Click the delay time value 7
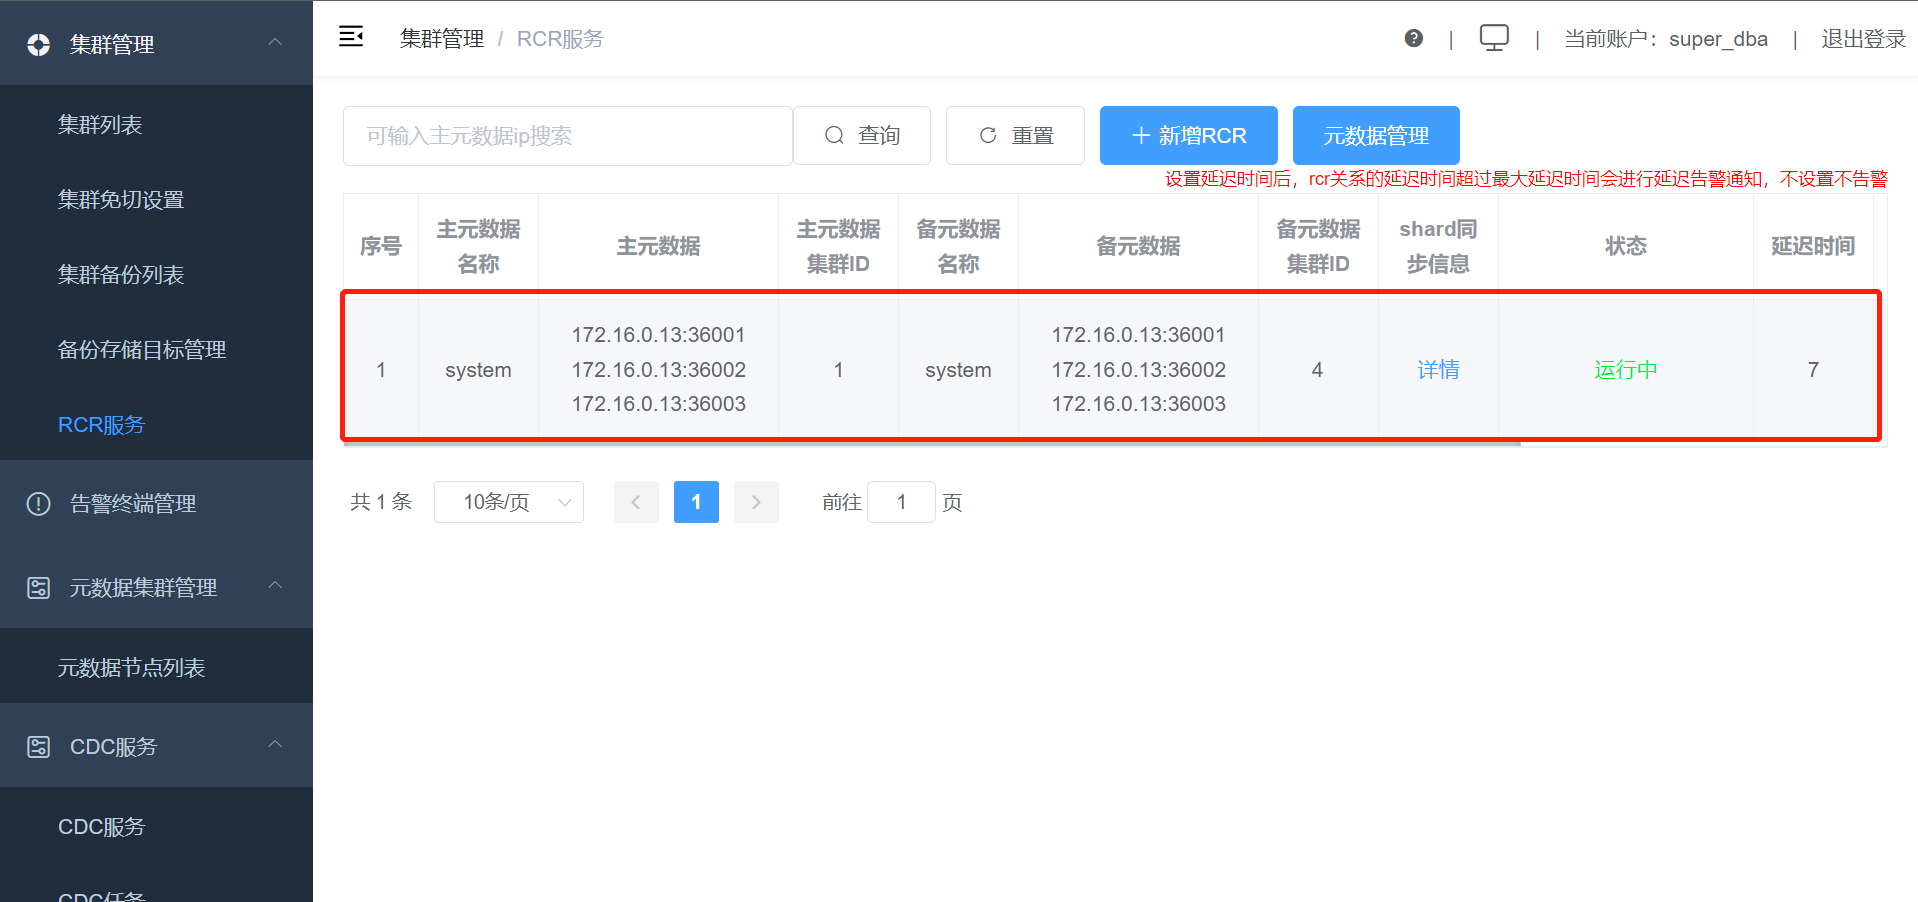The height and width of the screenshot is (902, 1918). [1813, 369]
